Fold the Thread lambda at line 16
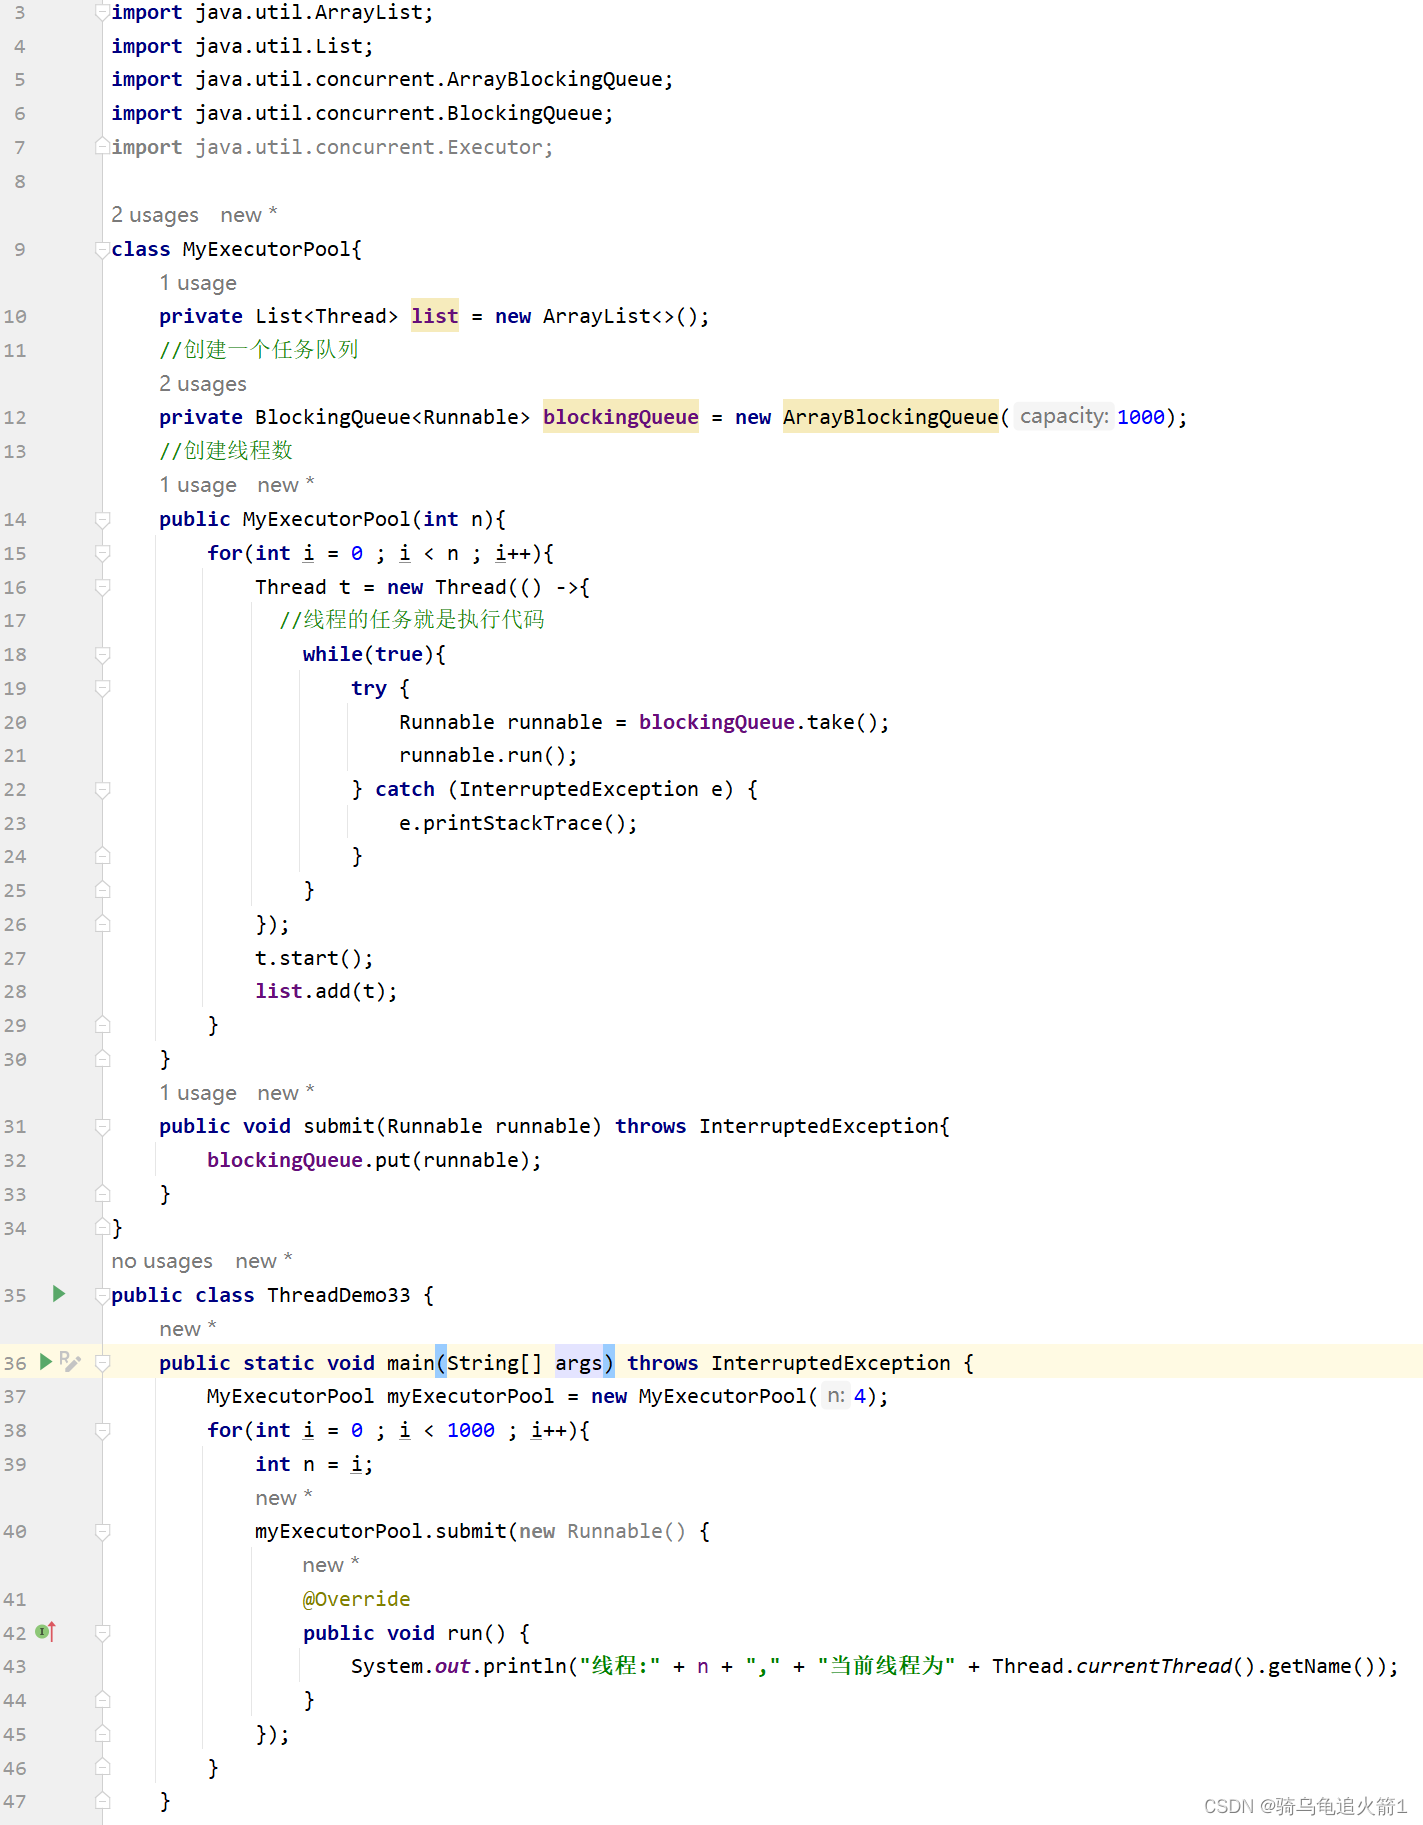Viewport: 1423px width, 1825px height. click(102, 587)
